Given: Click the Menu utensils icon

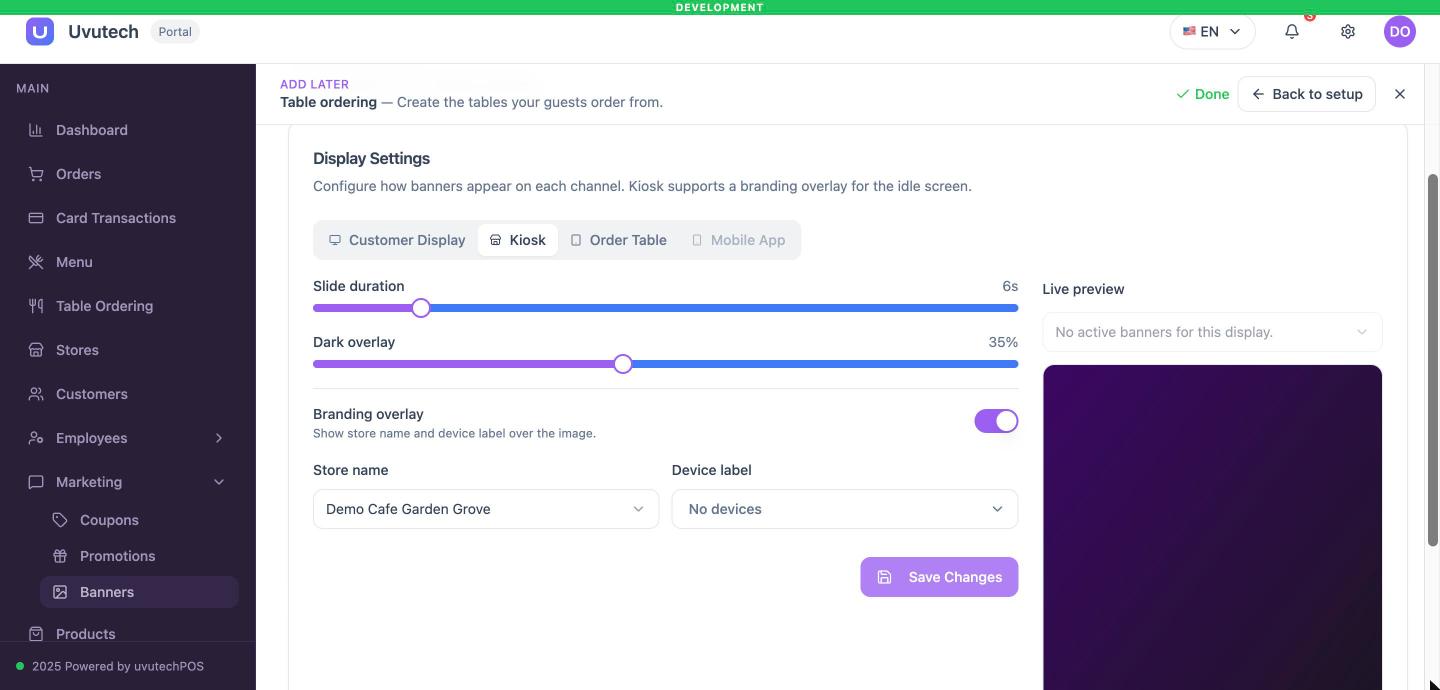Looking at the screenshot, I should (x=36, y=262).
